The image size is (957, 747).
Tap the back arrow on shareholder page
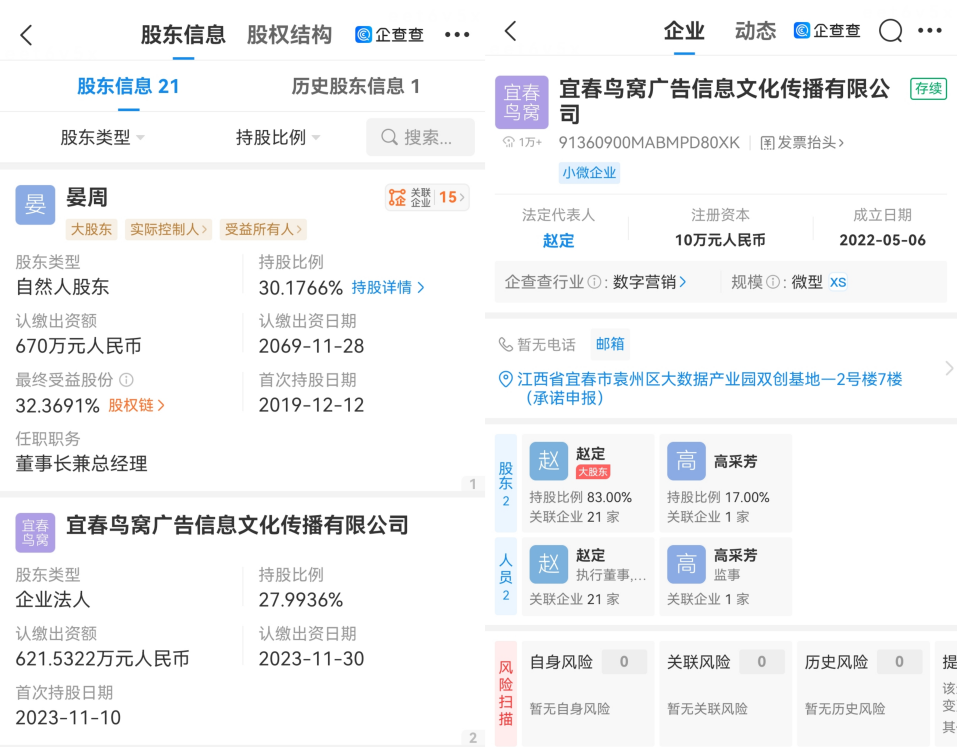pos(27,35)
